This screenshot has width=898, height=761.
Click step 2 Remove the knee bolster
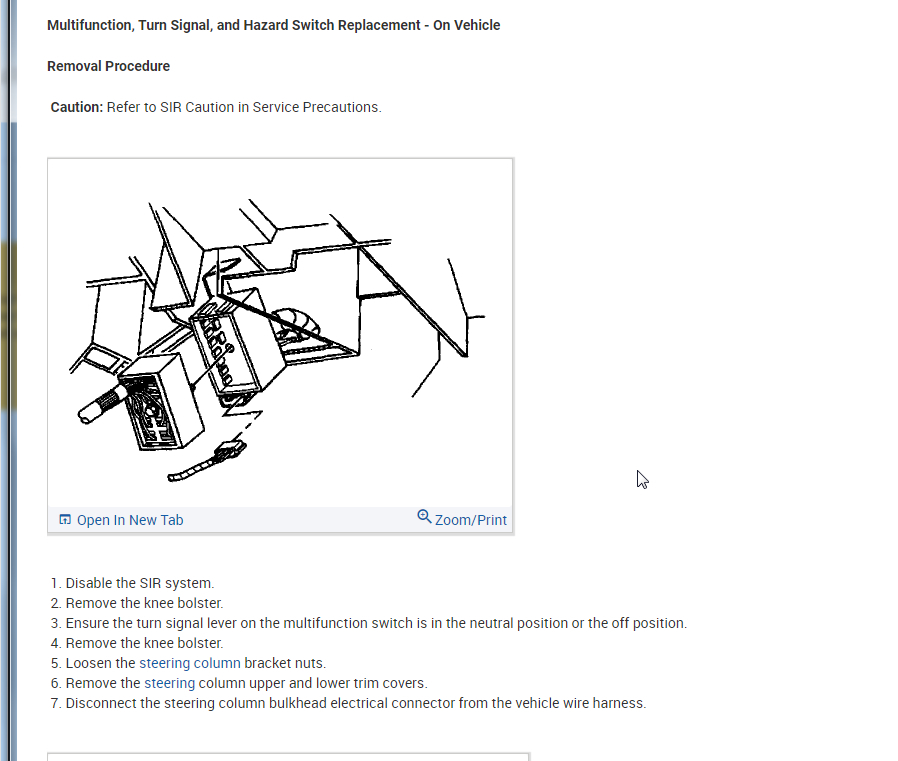[x=137, y=603]
